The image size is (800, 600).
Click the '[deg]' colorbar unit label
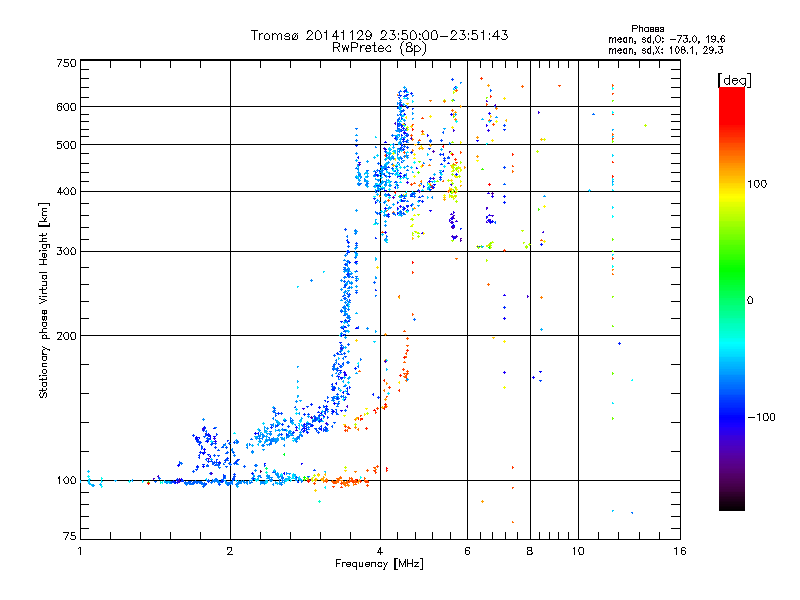coord(734,80)
